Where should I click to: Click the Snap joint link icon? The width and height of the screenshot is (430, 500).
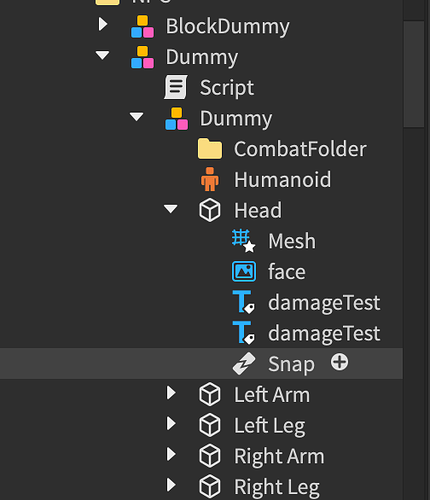(244, 364)
